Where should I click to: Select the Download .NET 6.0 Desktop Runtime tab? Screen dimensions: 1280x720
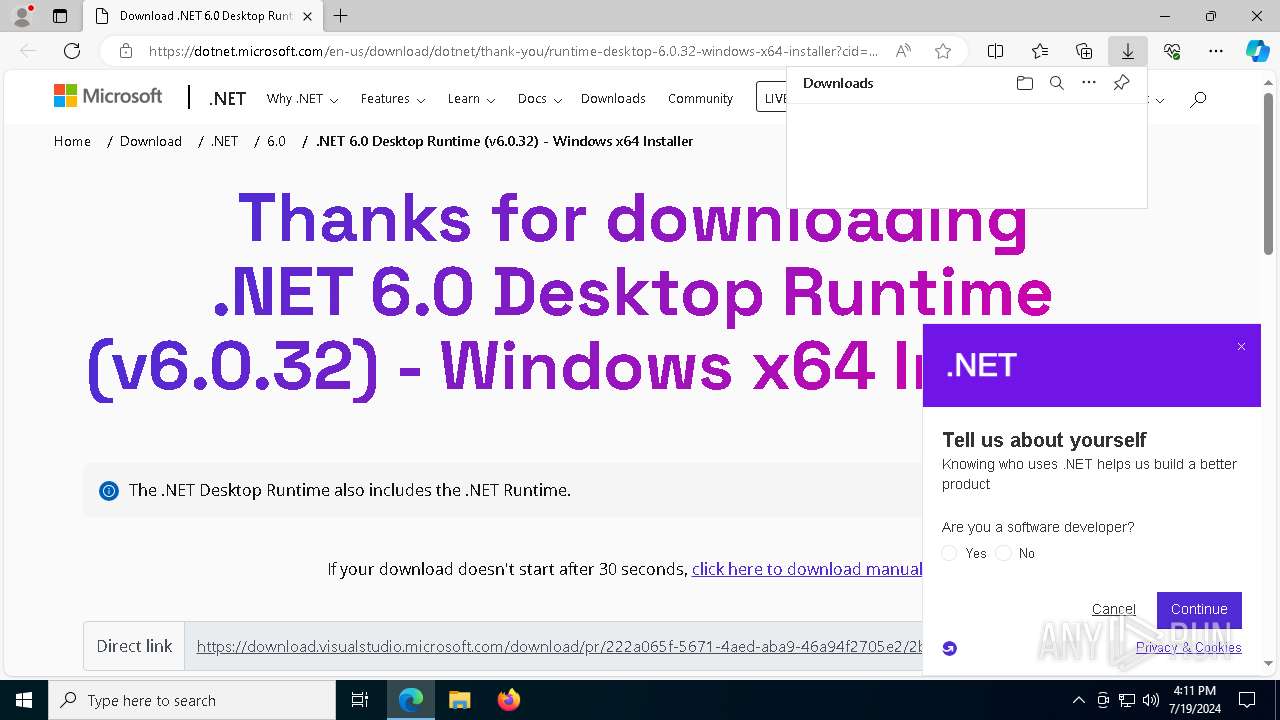coord(203,16)
